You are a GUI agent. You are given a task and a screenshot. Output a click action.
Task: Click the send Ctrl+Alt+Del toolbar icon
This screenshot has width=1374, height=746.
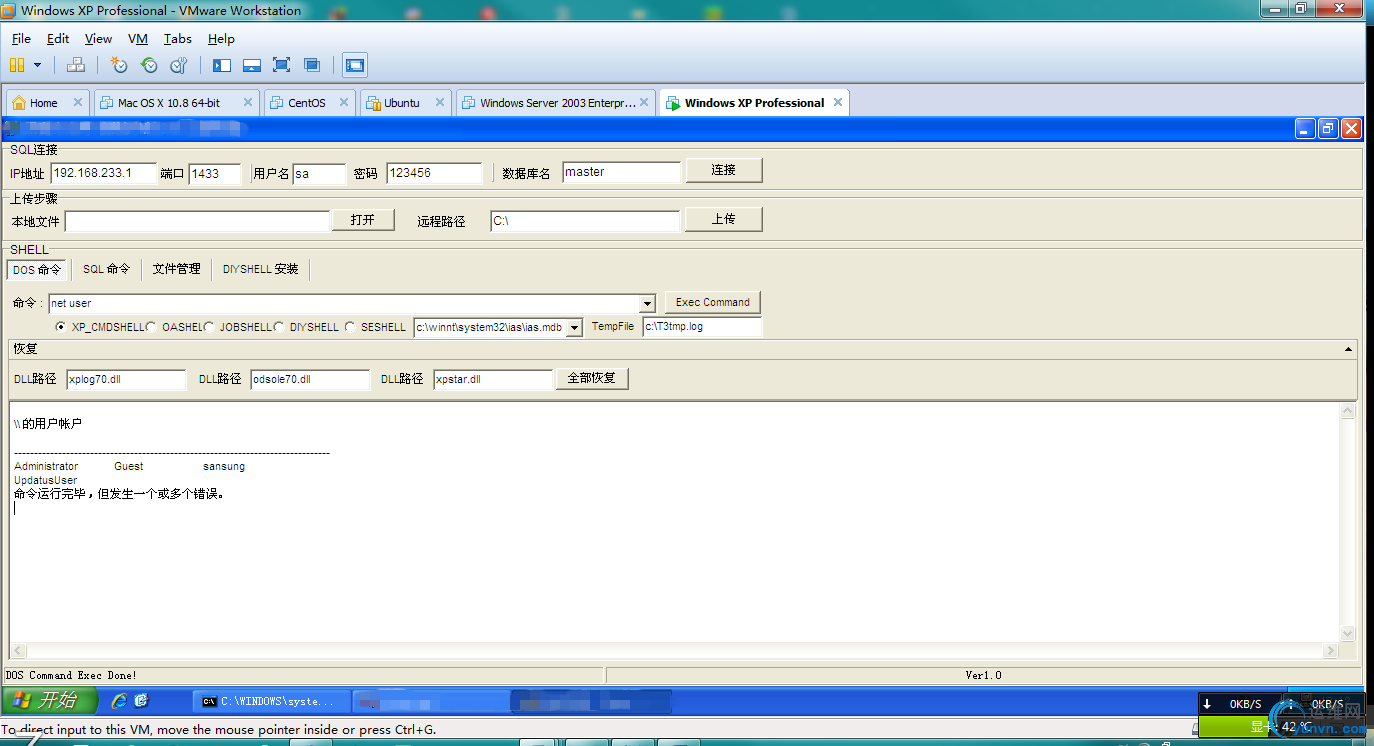(76, 65)
